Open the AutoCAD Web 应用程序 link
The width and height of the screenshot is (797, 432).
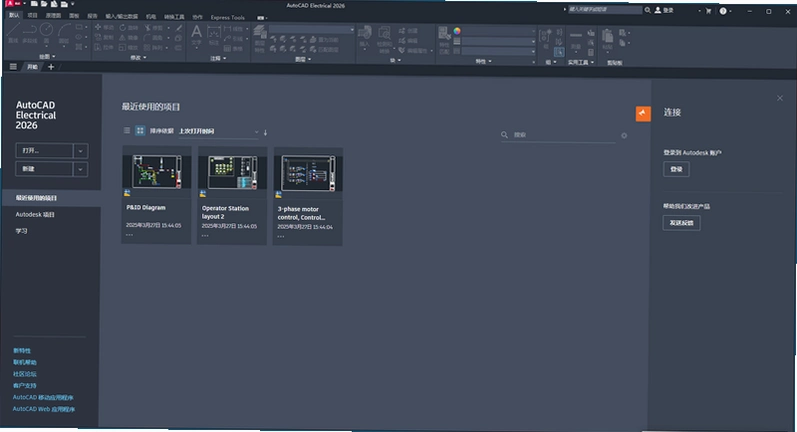[44, 409]
